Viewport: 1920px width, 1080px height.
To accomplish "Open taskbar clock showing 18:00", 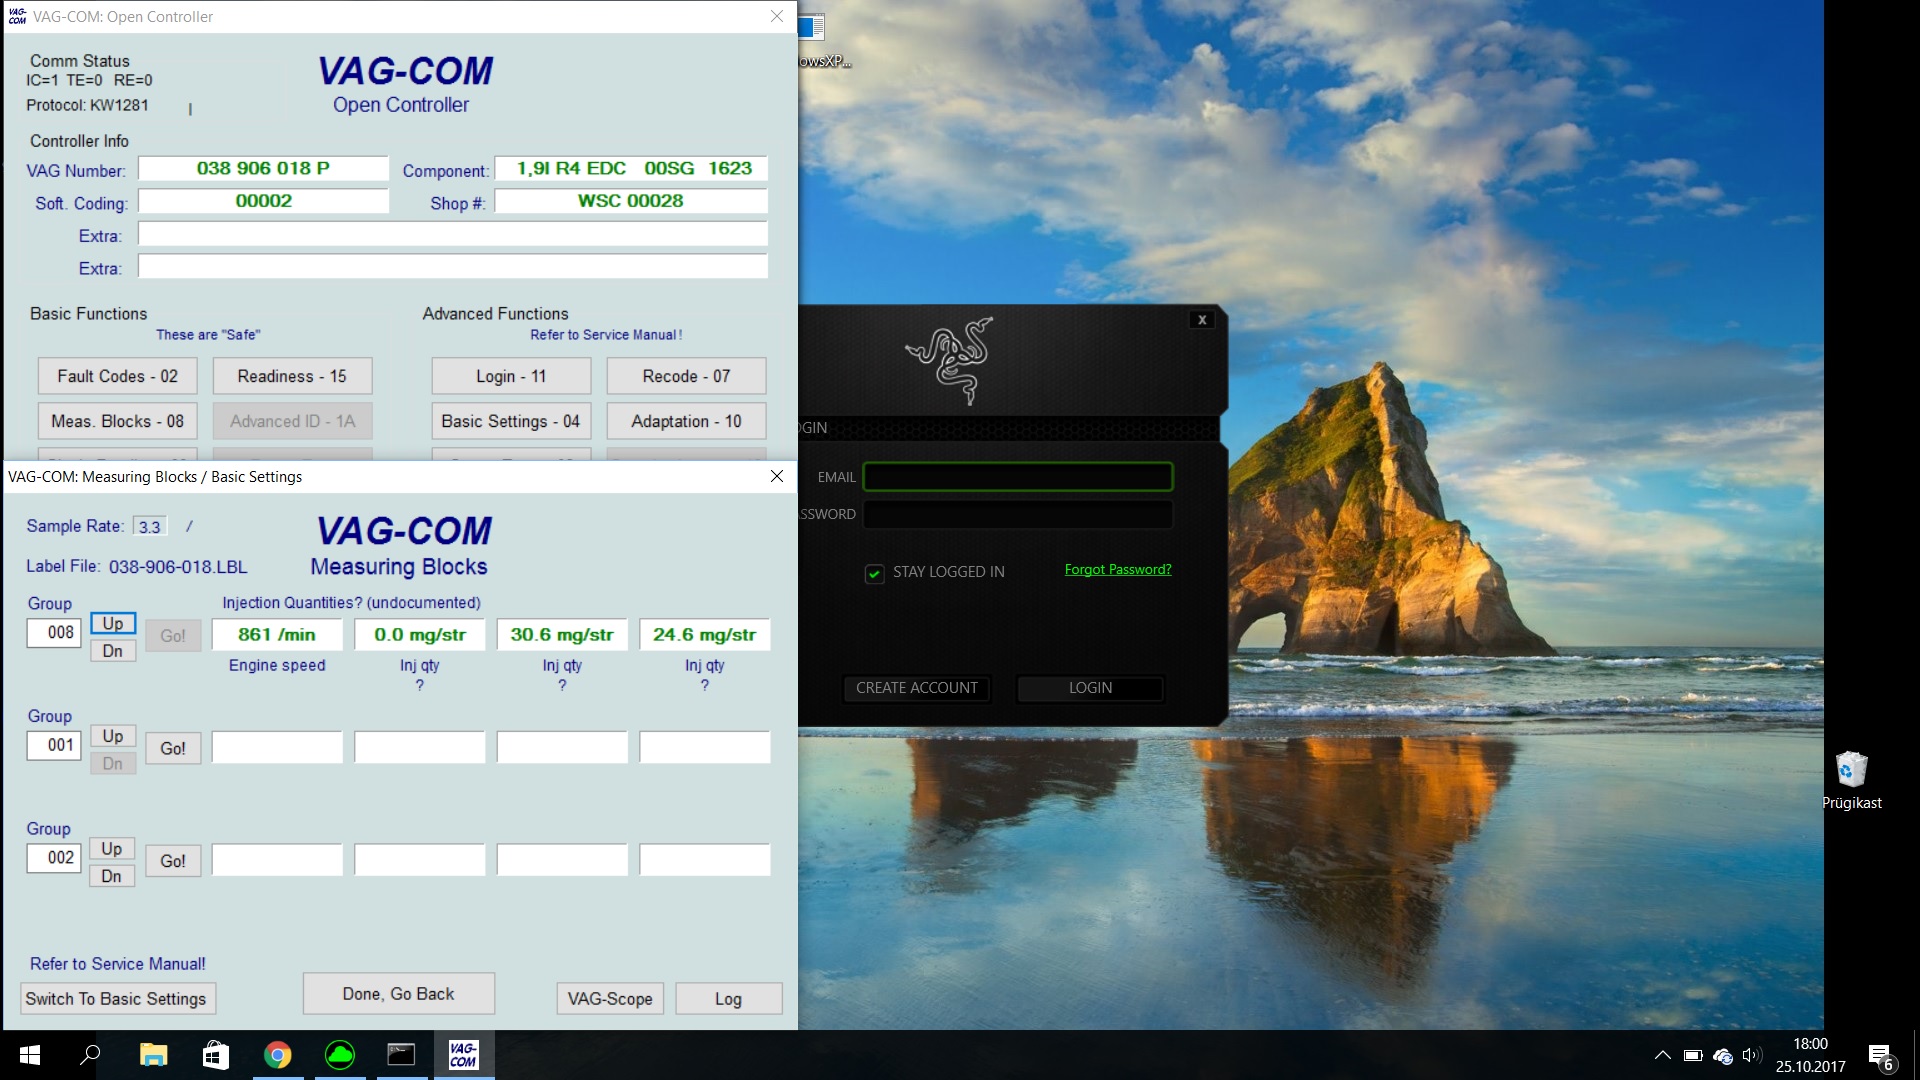I will tap(1811, 1055).
